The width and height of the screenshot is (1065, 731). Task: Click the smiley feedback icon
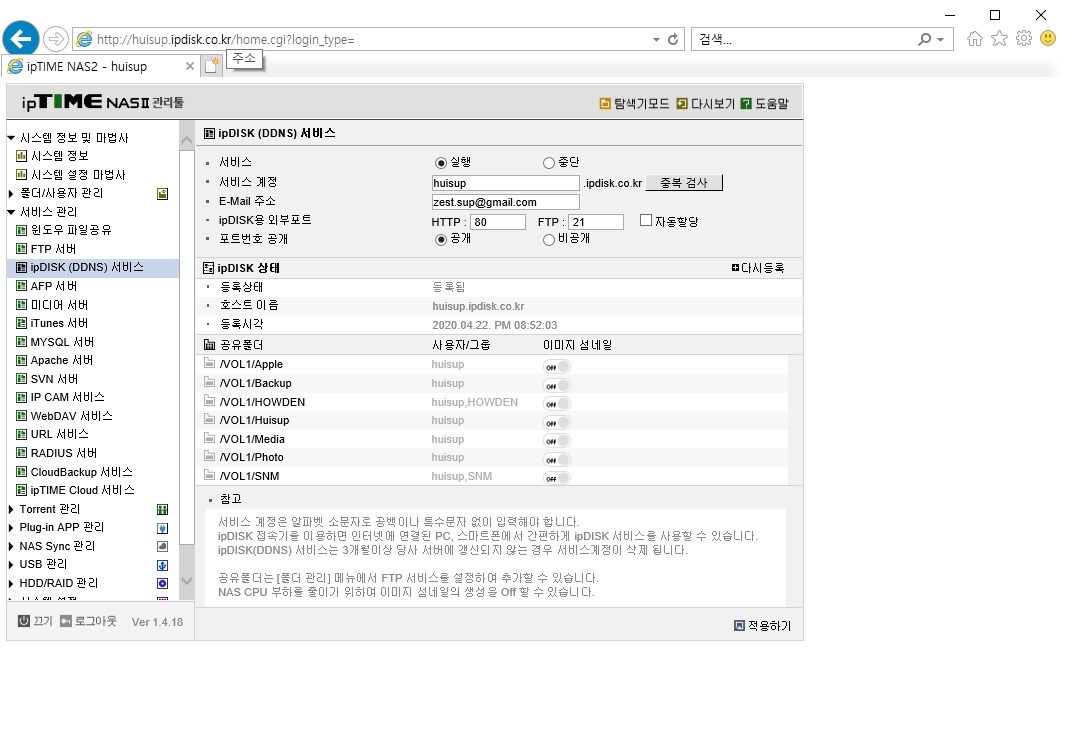click(x=1048, y=39)
